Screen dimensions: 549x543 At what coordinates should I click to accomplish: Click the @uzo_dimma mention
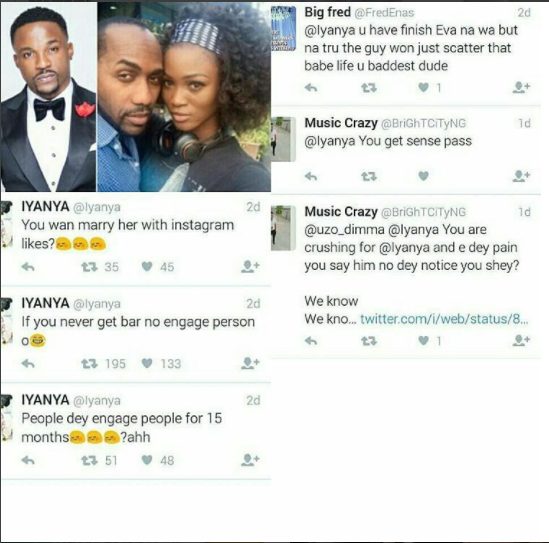(x=345, y=230)
